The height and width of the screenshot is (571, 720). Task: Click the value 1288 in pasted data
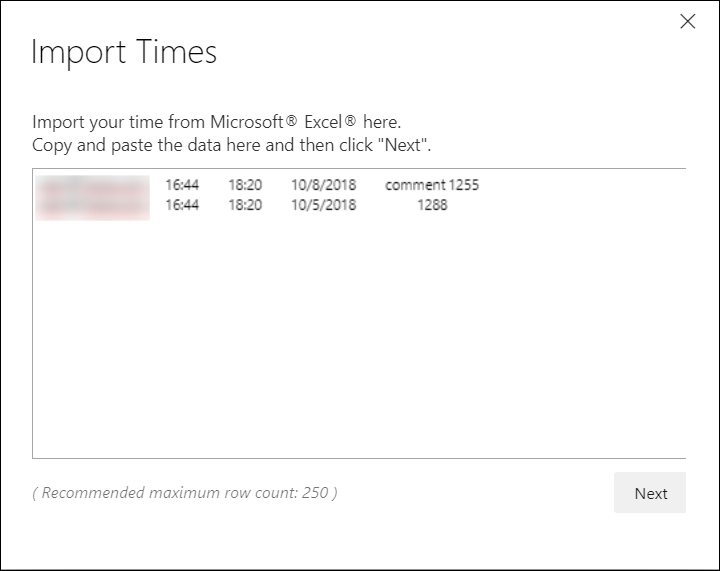click(432, 204)
